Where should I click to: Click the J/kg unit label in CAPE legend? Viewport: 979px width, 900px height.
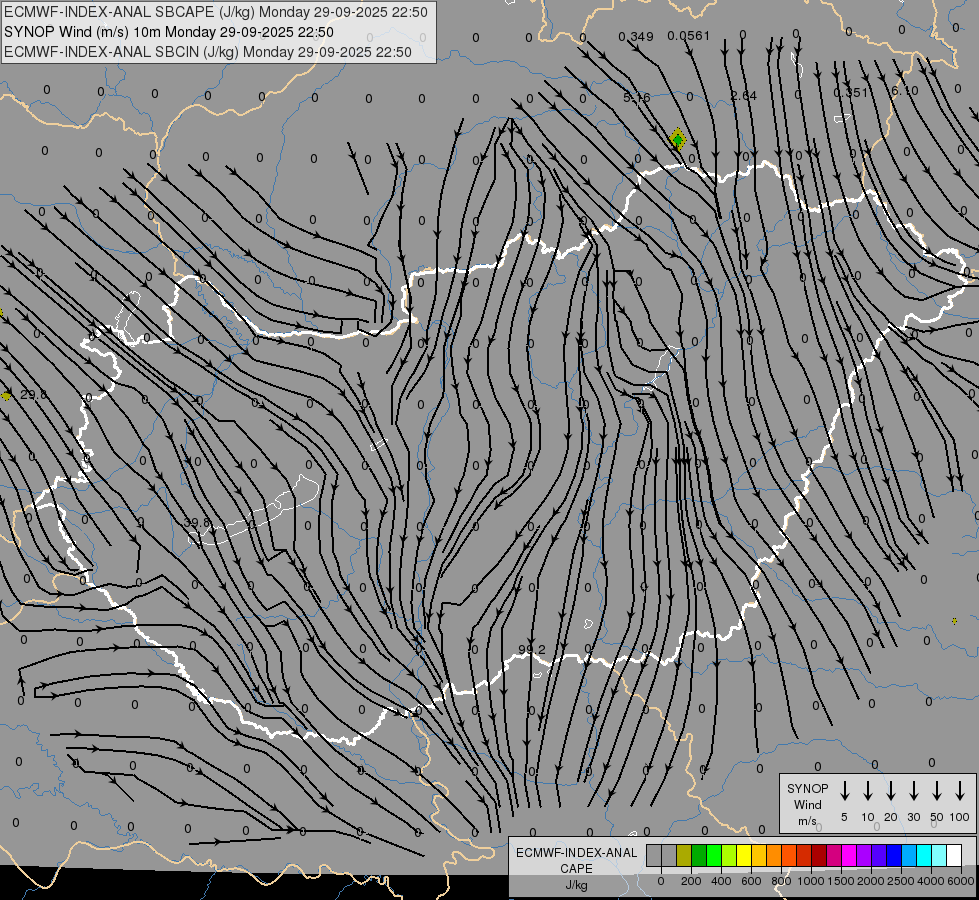[576, 885]
